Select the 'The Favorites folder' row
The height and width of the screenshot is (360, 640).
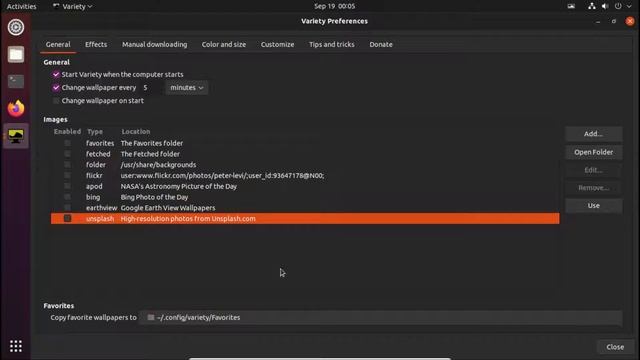coord(305,143)
